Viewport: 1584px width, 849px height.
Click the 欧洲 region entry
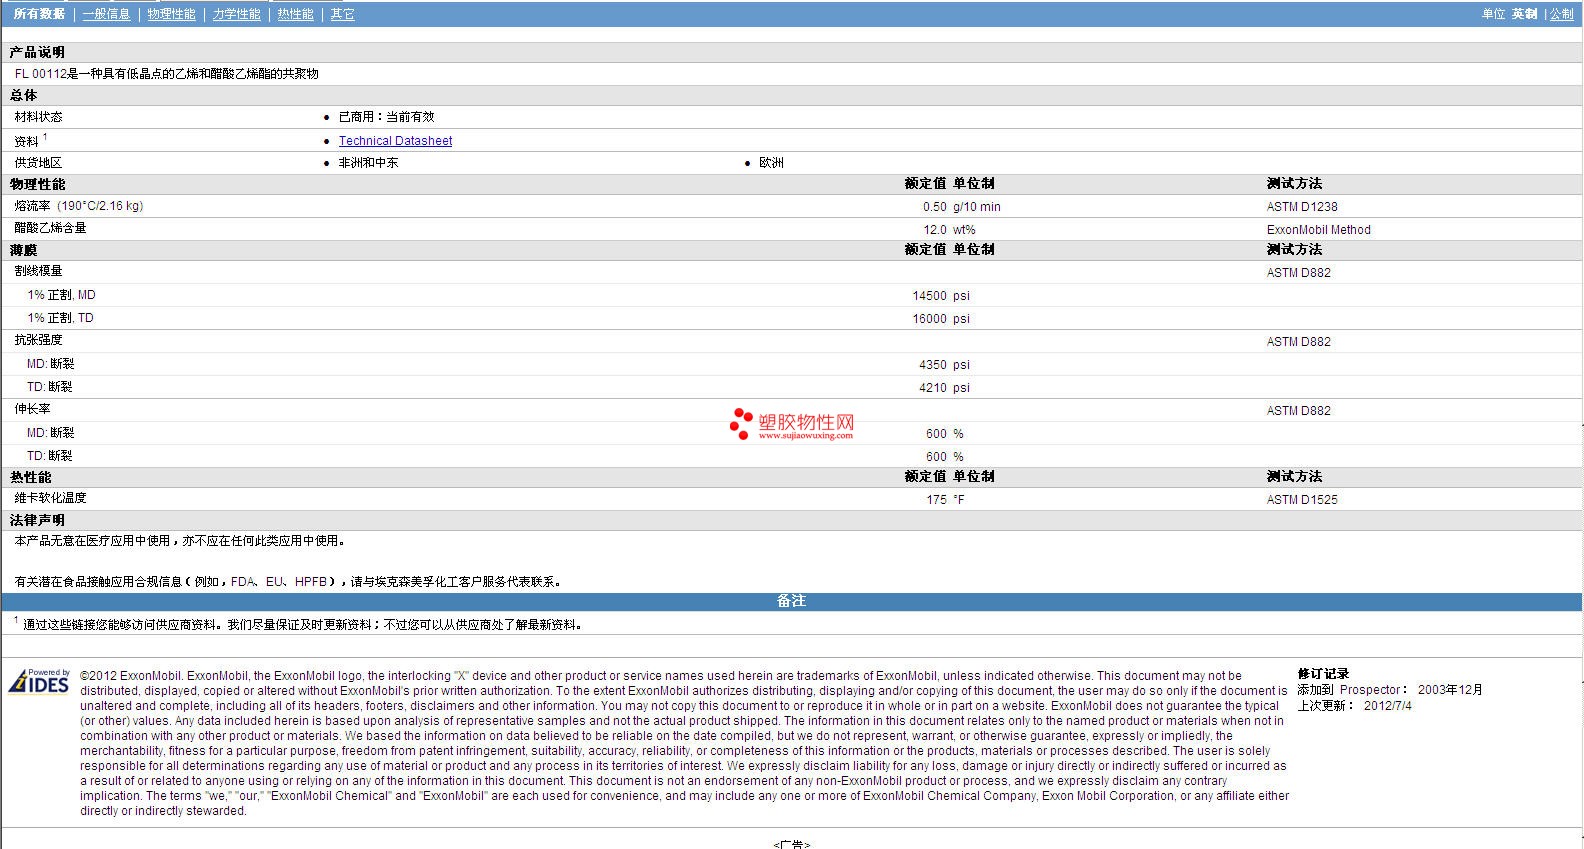click(x=771, y=163)
